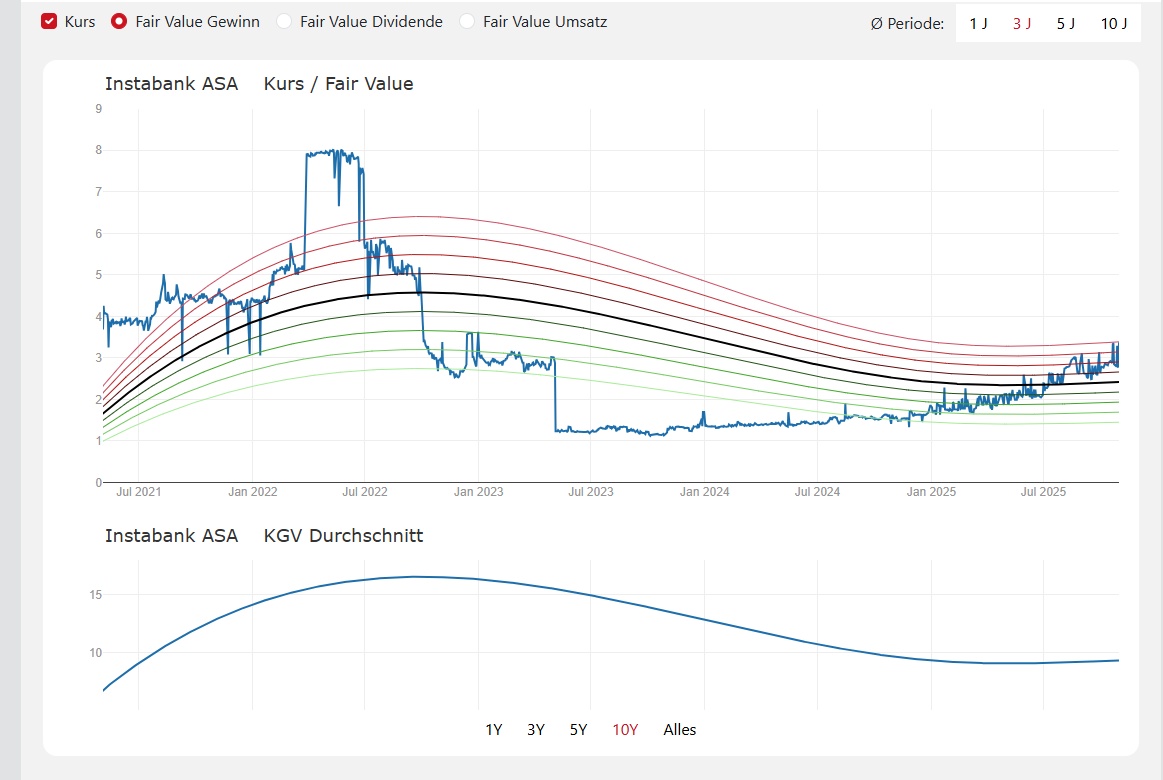The width and height of the screenshot is (1163, 780).
Task: Click the Kurs / Fair Value chart title
Action: coord(338,84)
